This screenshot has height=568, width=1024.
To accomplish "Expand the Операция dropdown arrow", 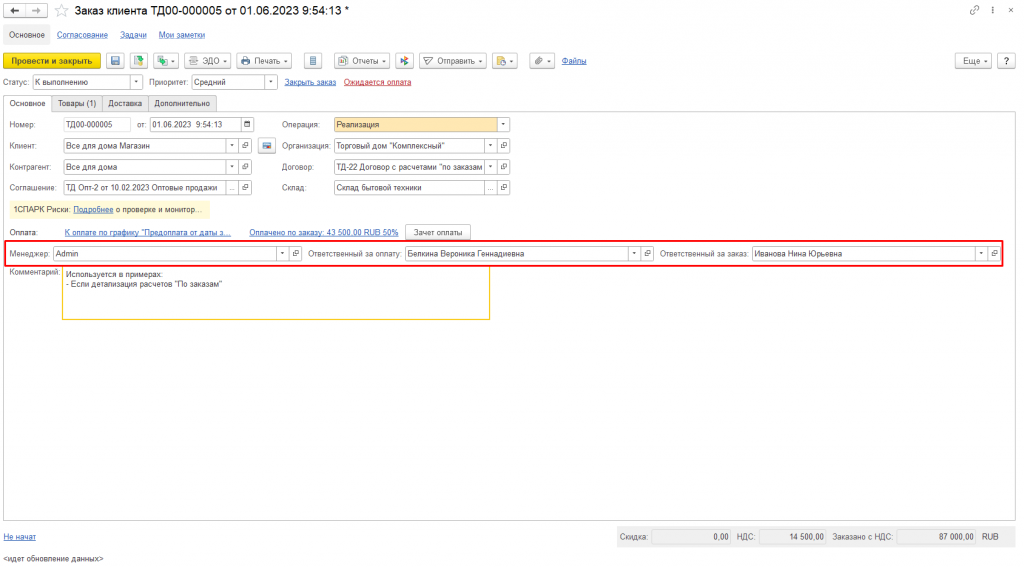I will coord(503,124).
